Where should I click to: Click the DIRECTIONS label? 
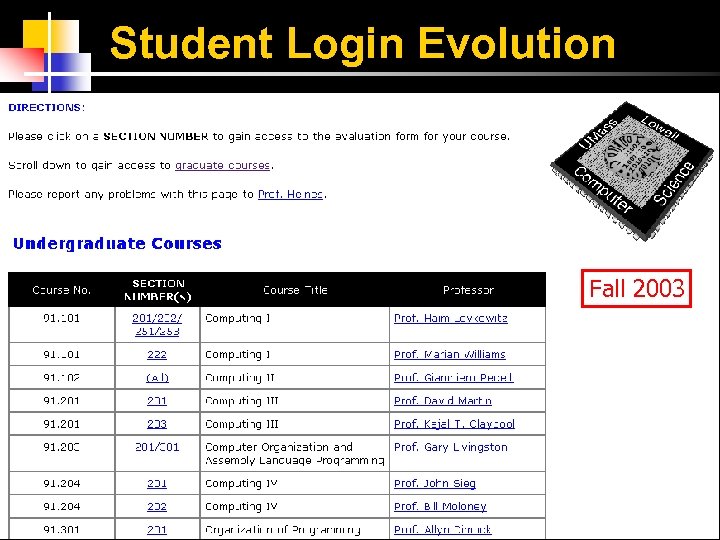point(46,107)
